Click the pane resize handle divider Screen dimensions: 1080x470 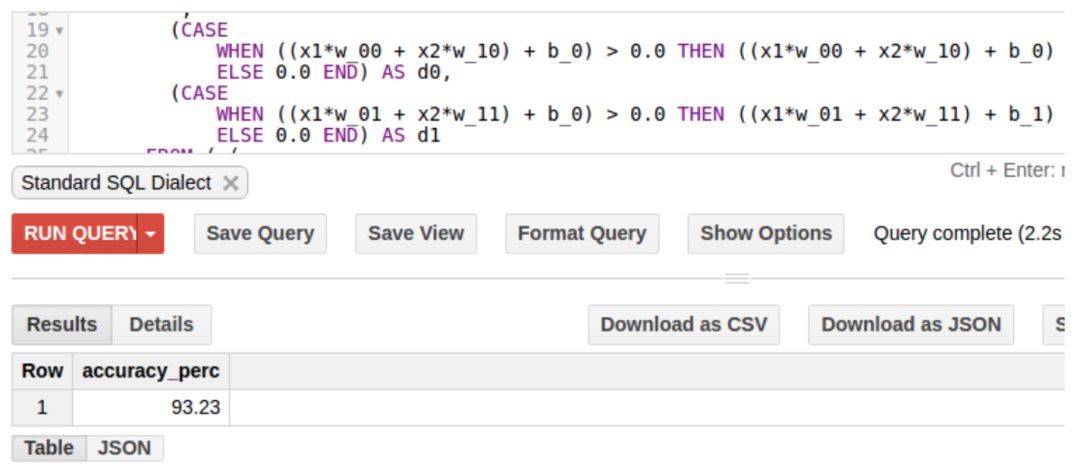click(x=737, y=279)
